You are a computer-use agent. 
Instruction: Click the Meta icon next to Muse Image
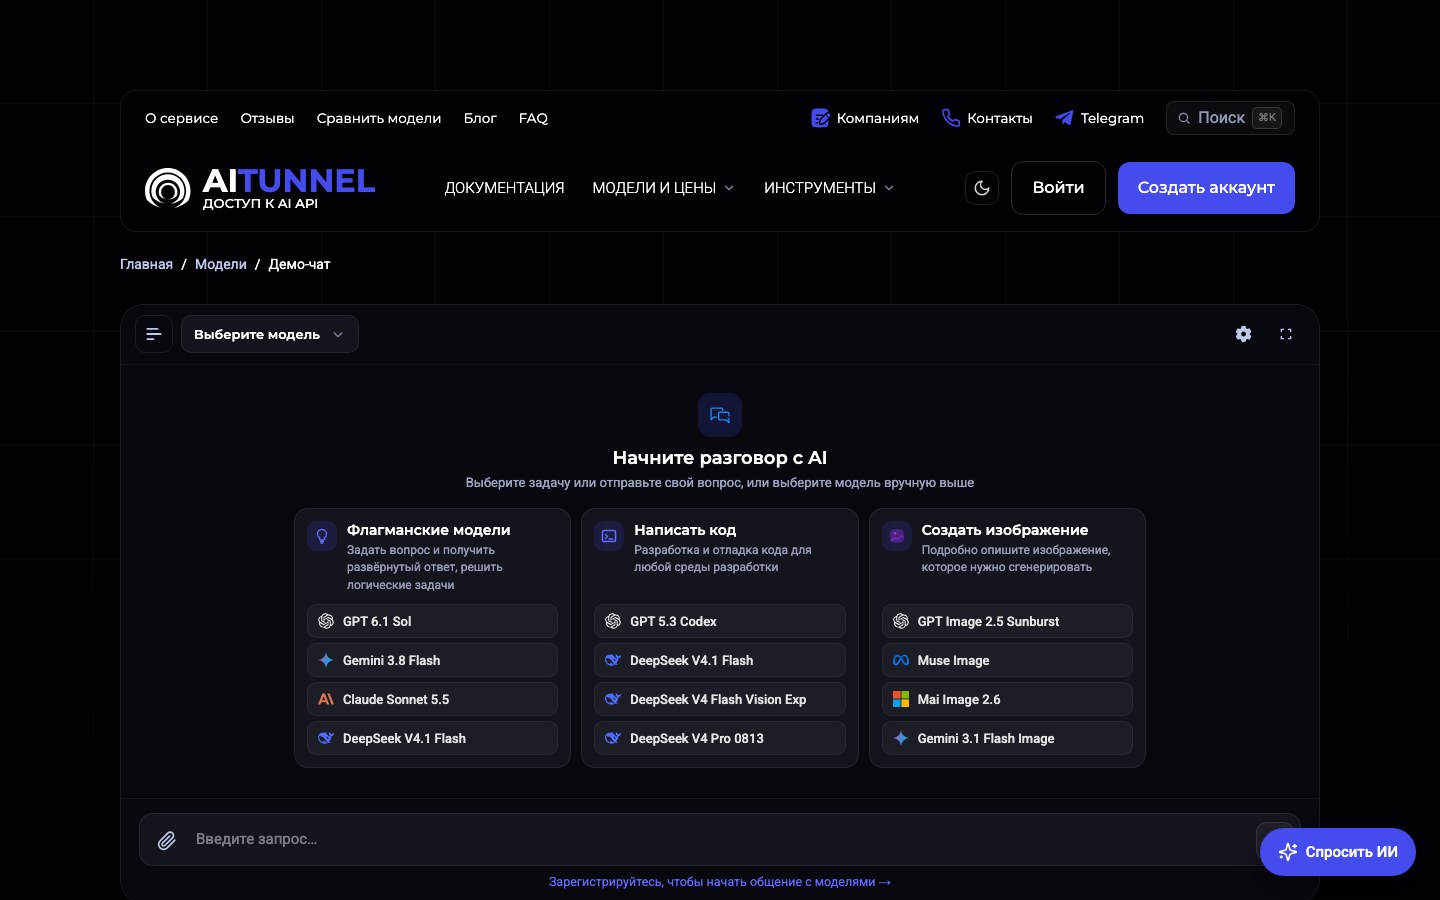pyautogui.click(x=901, y=660)
